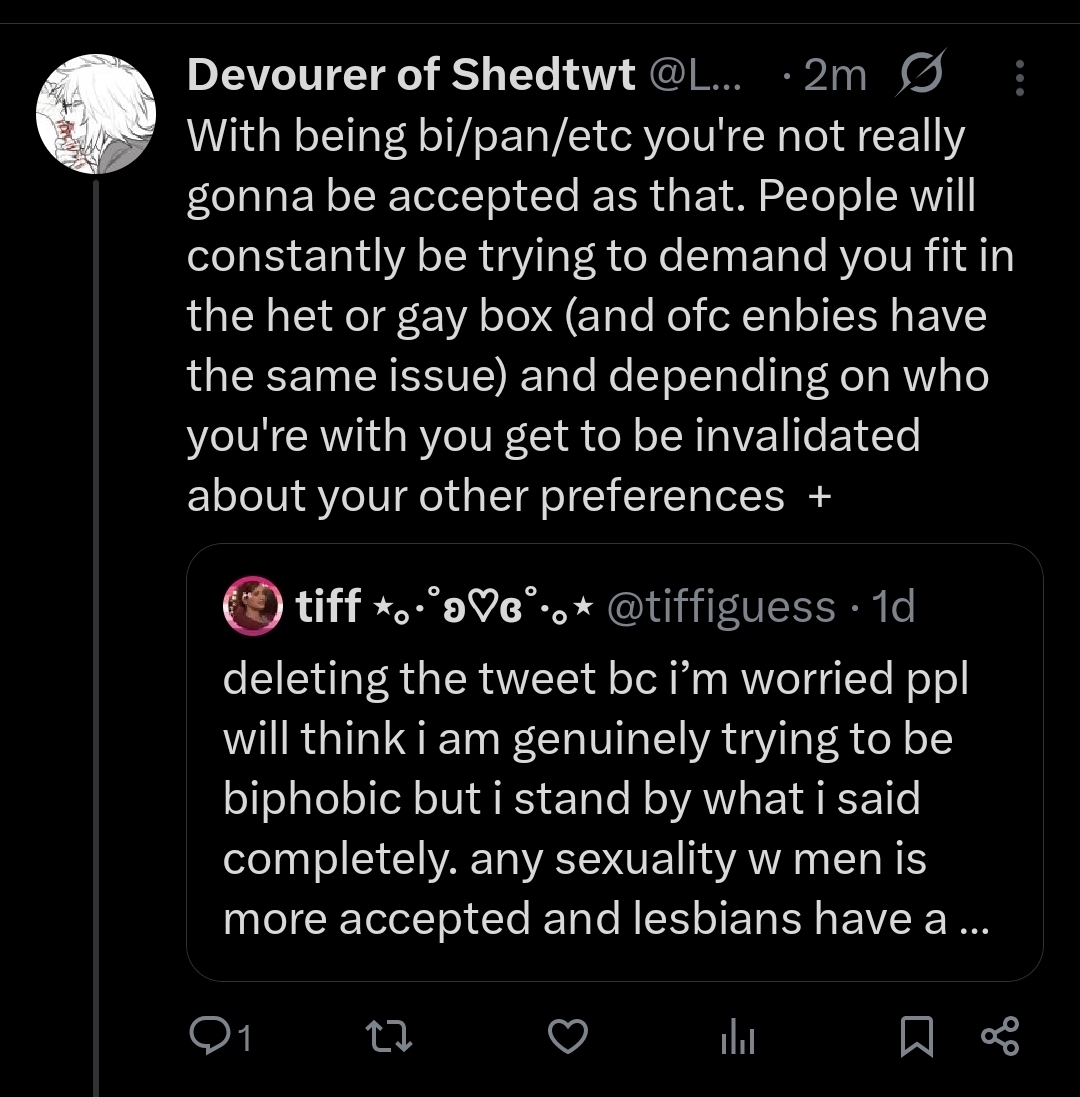The width and height of the screenshot is (1080, 1097).
Task: Open the quoted tweet about deleting the tweet
Action: 600,800
